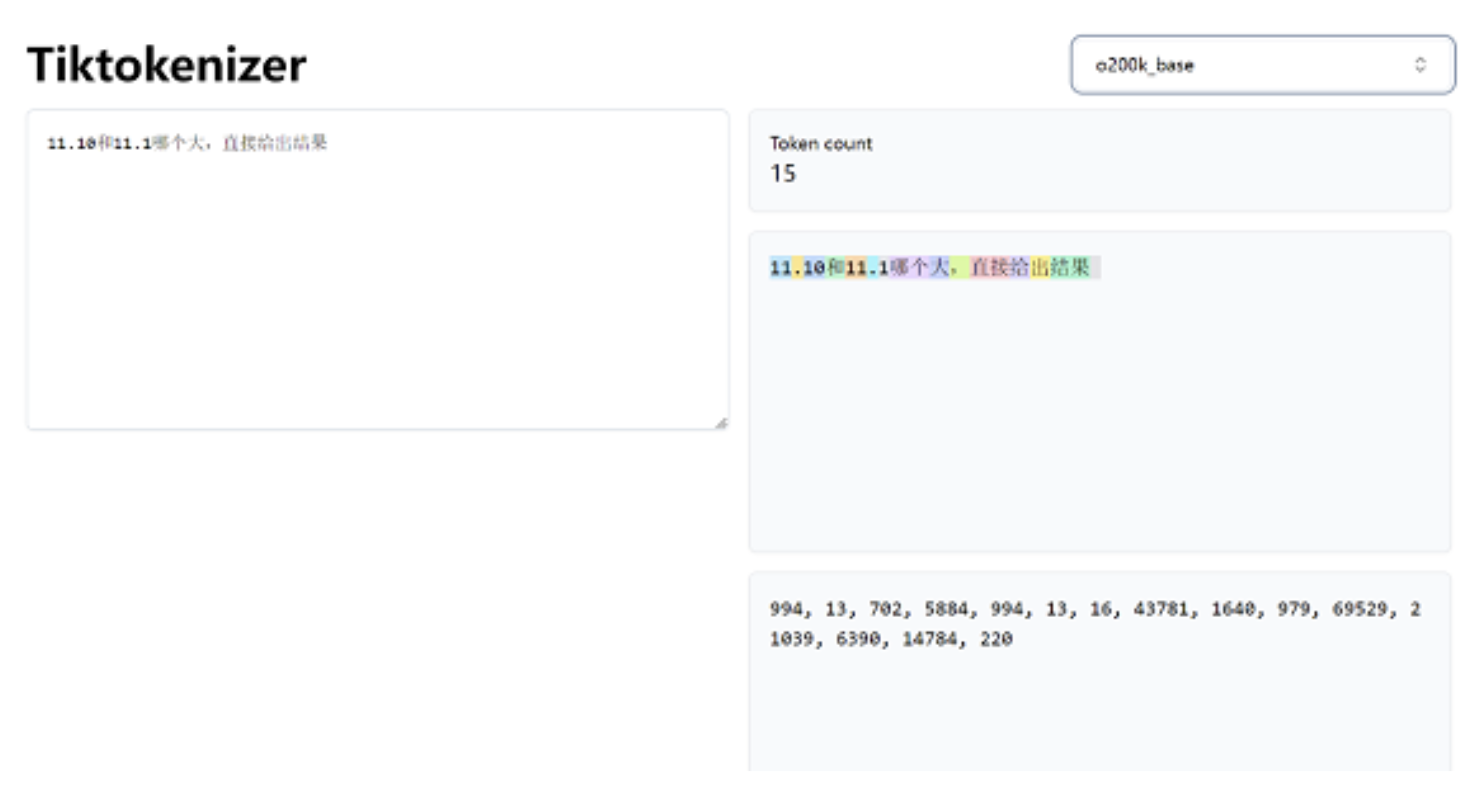Click the green "结果" highlighted token

1070,267
